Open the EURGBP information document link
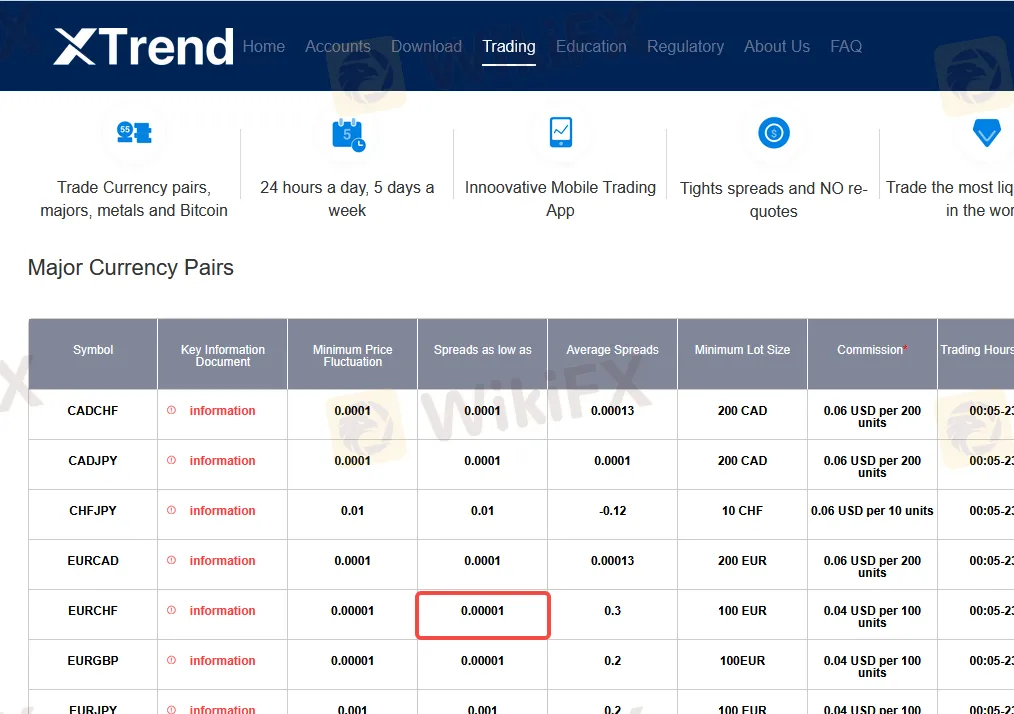 coord(222,661)
